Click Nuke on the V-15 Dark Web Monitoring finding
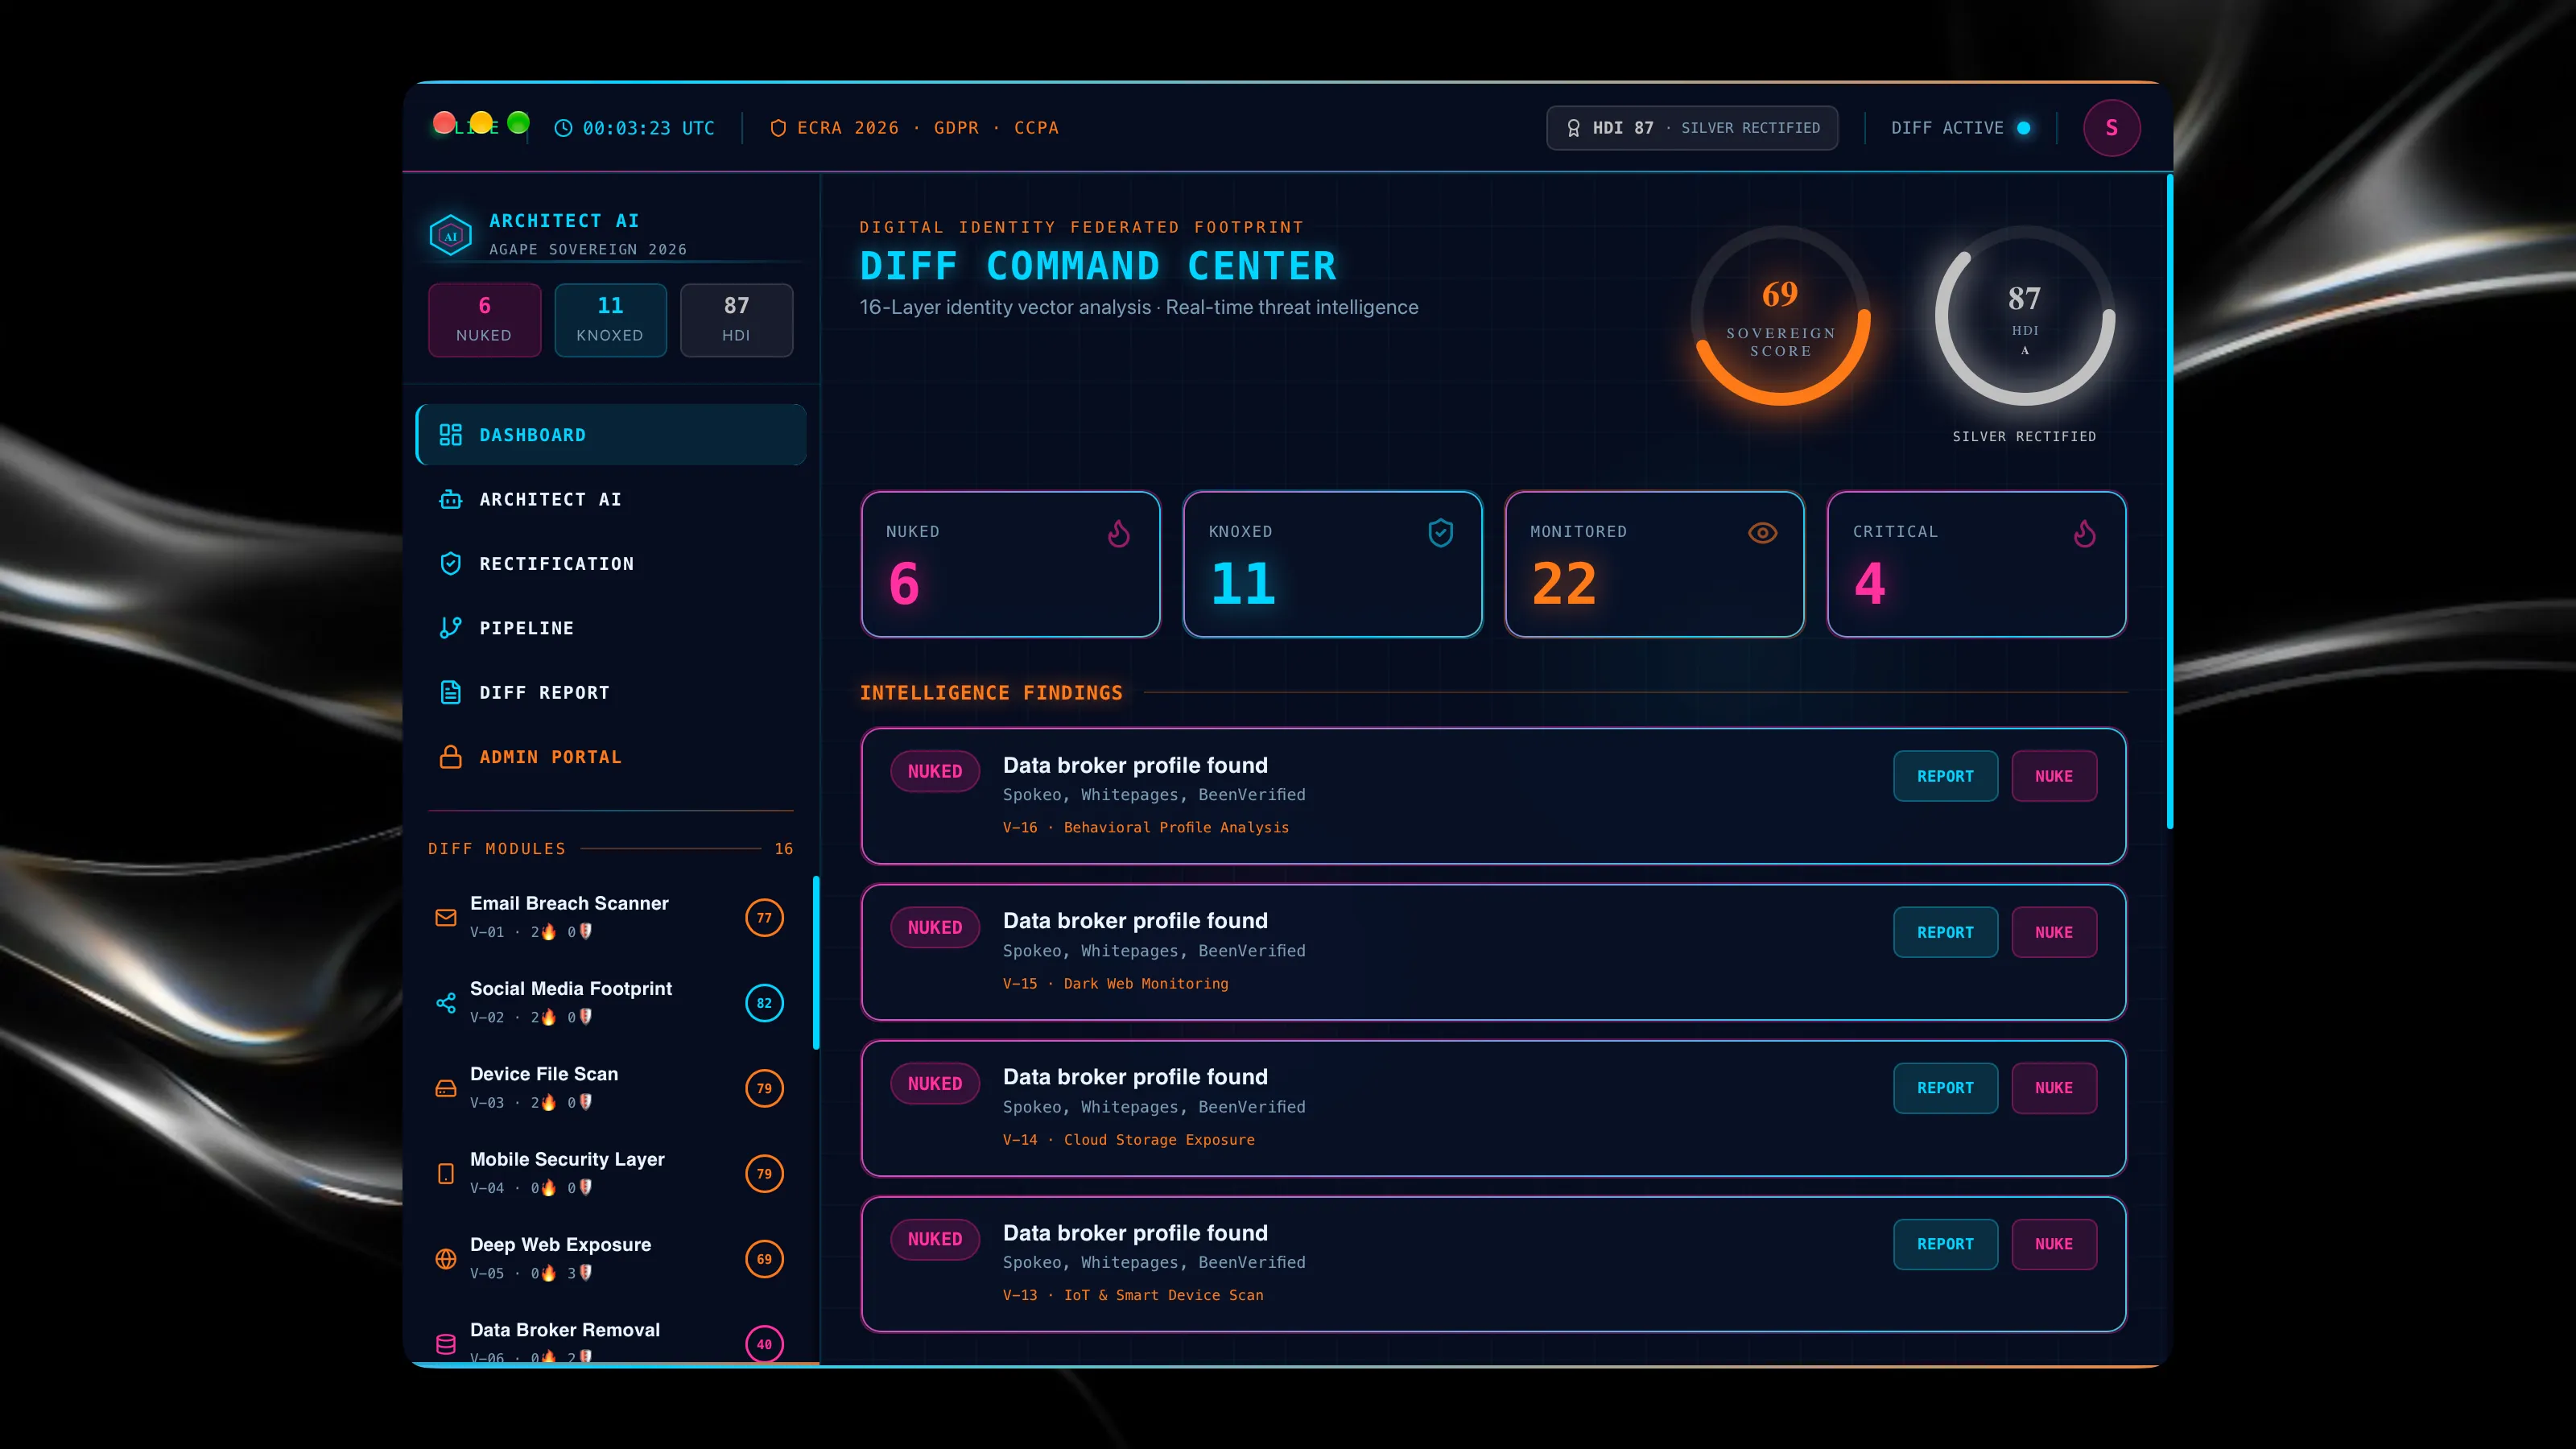 coord(2054,932)
